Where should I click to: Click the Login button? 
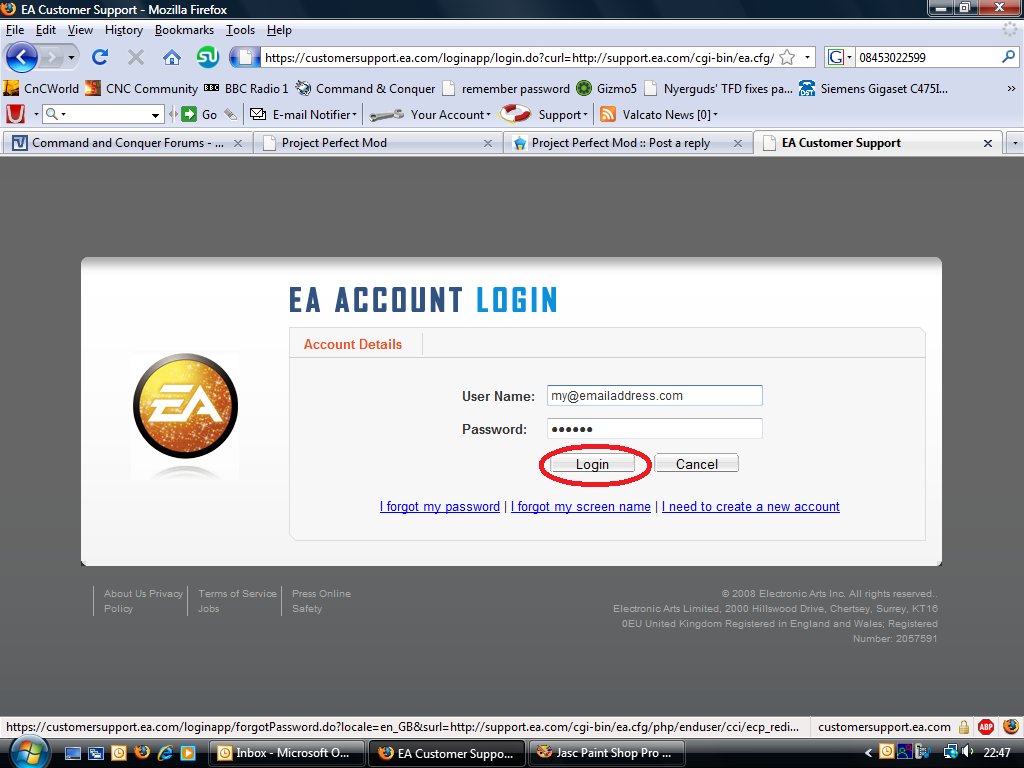coord(592,464)
